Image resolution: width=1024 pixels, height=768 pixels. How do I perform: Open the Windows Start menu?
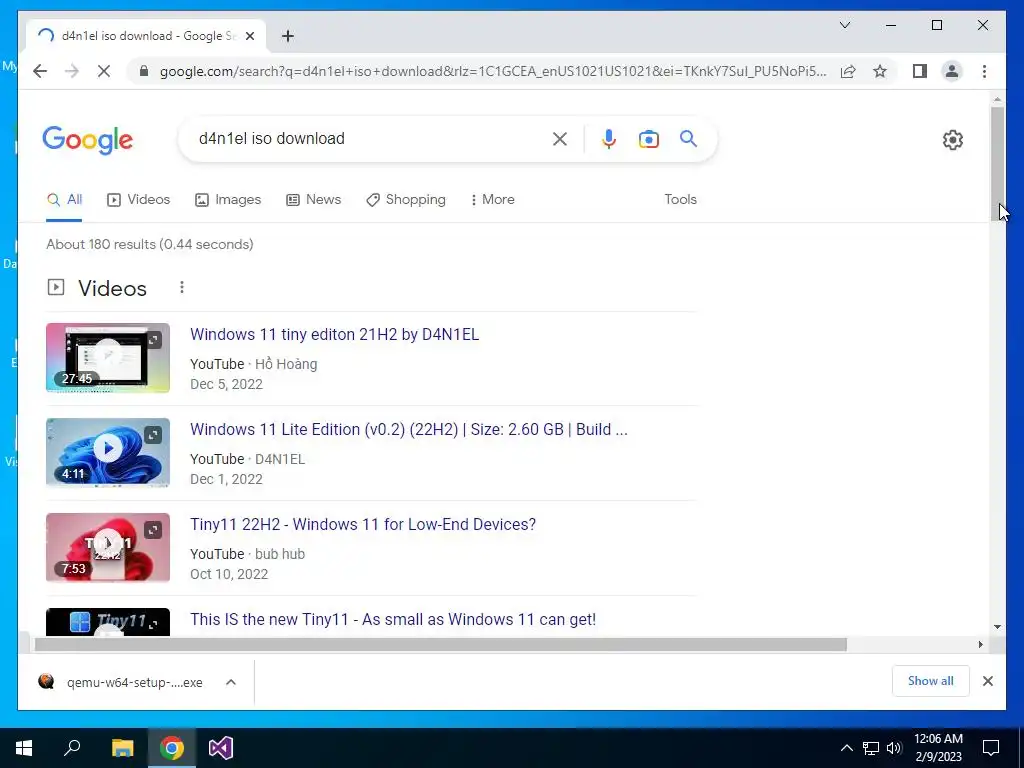(x=24, y=748)
